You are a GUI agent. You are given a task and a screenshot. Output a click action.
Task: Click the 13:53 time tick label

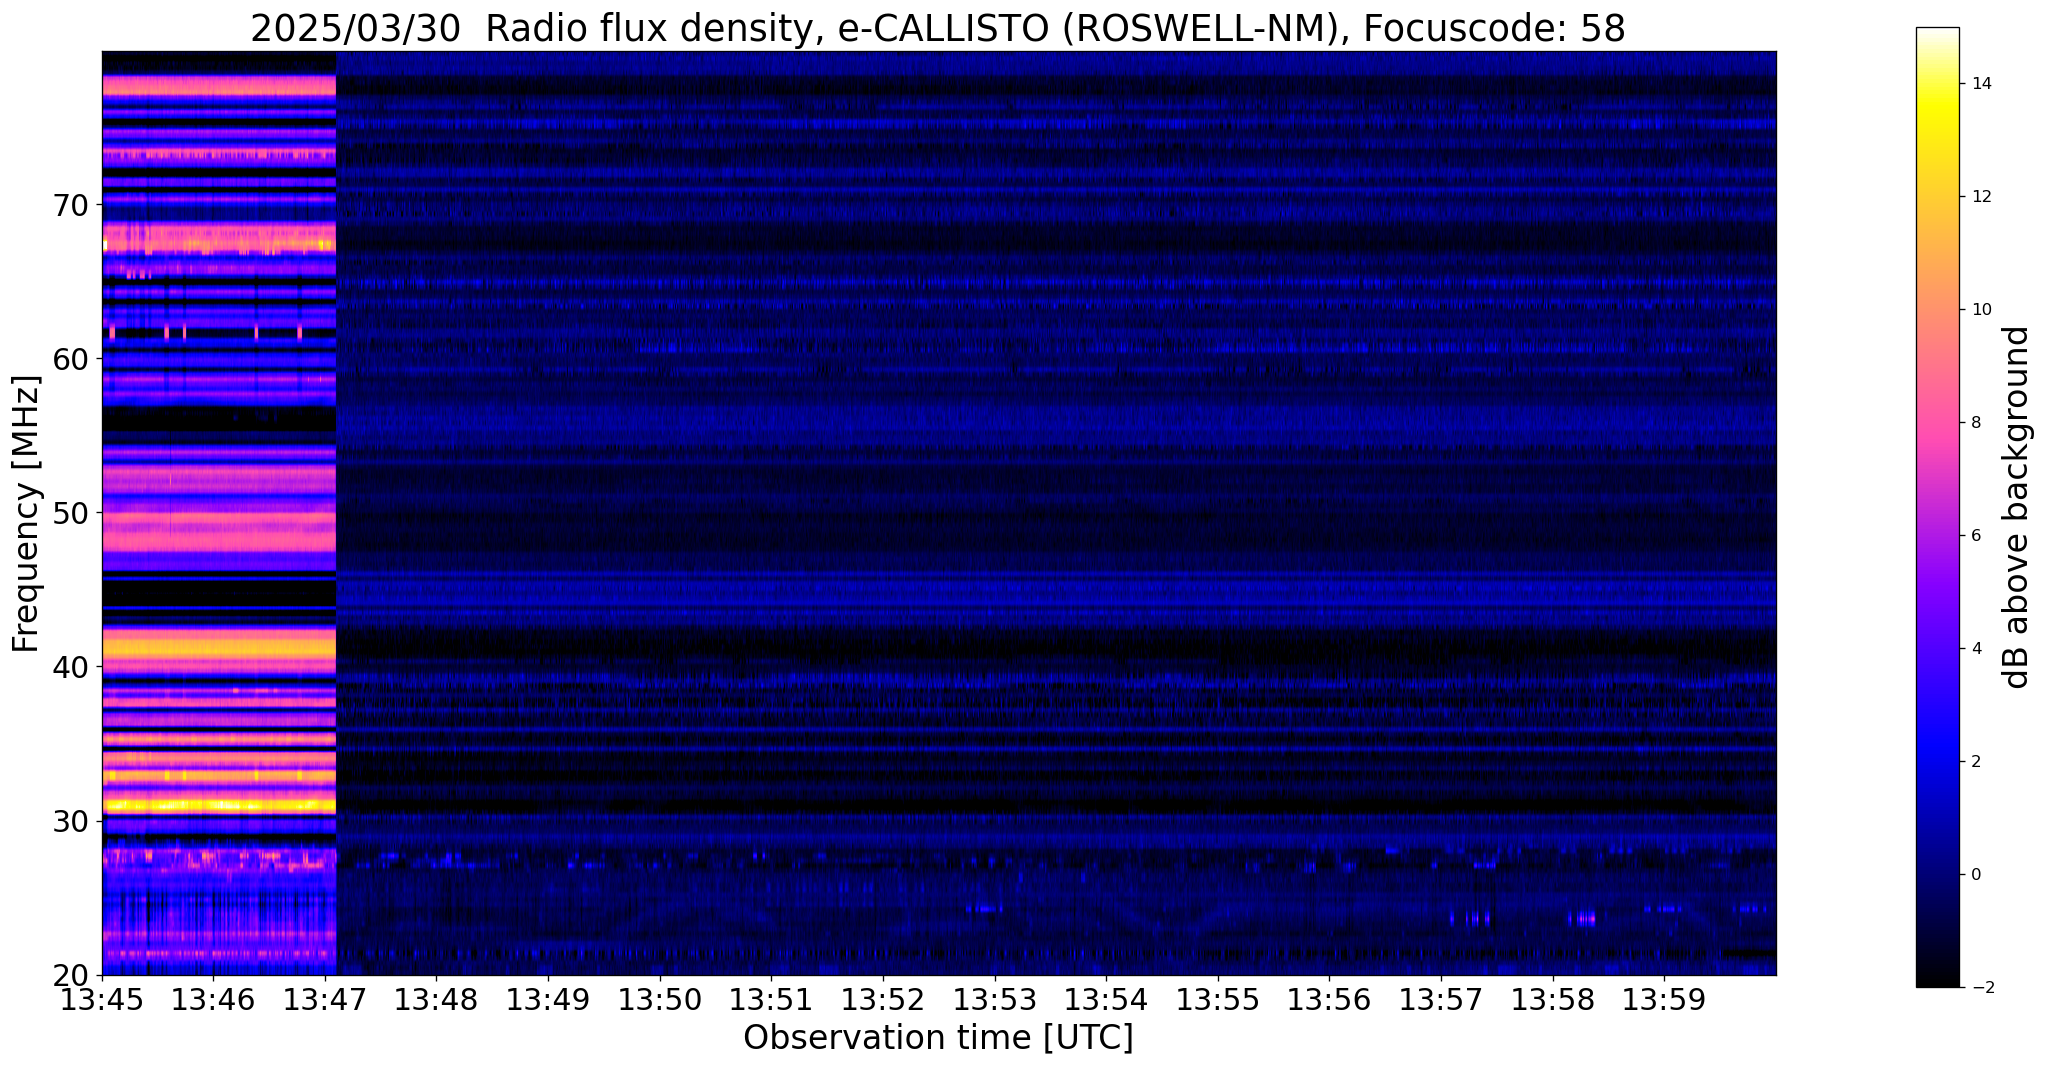click(x=994, y=999)
